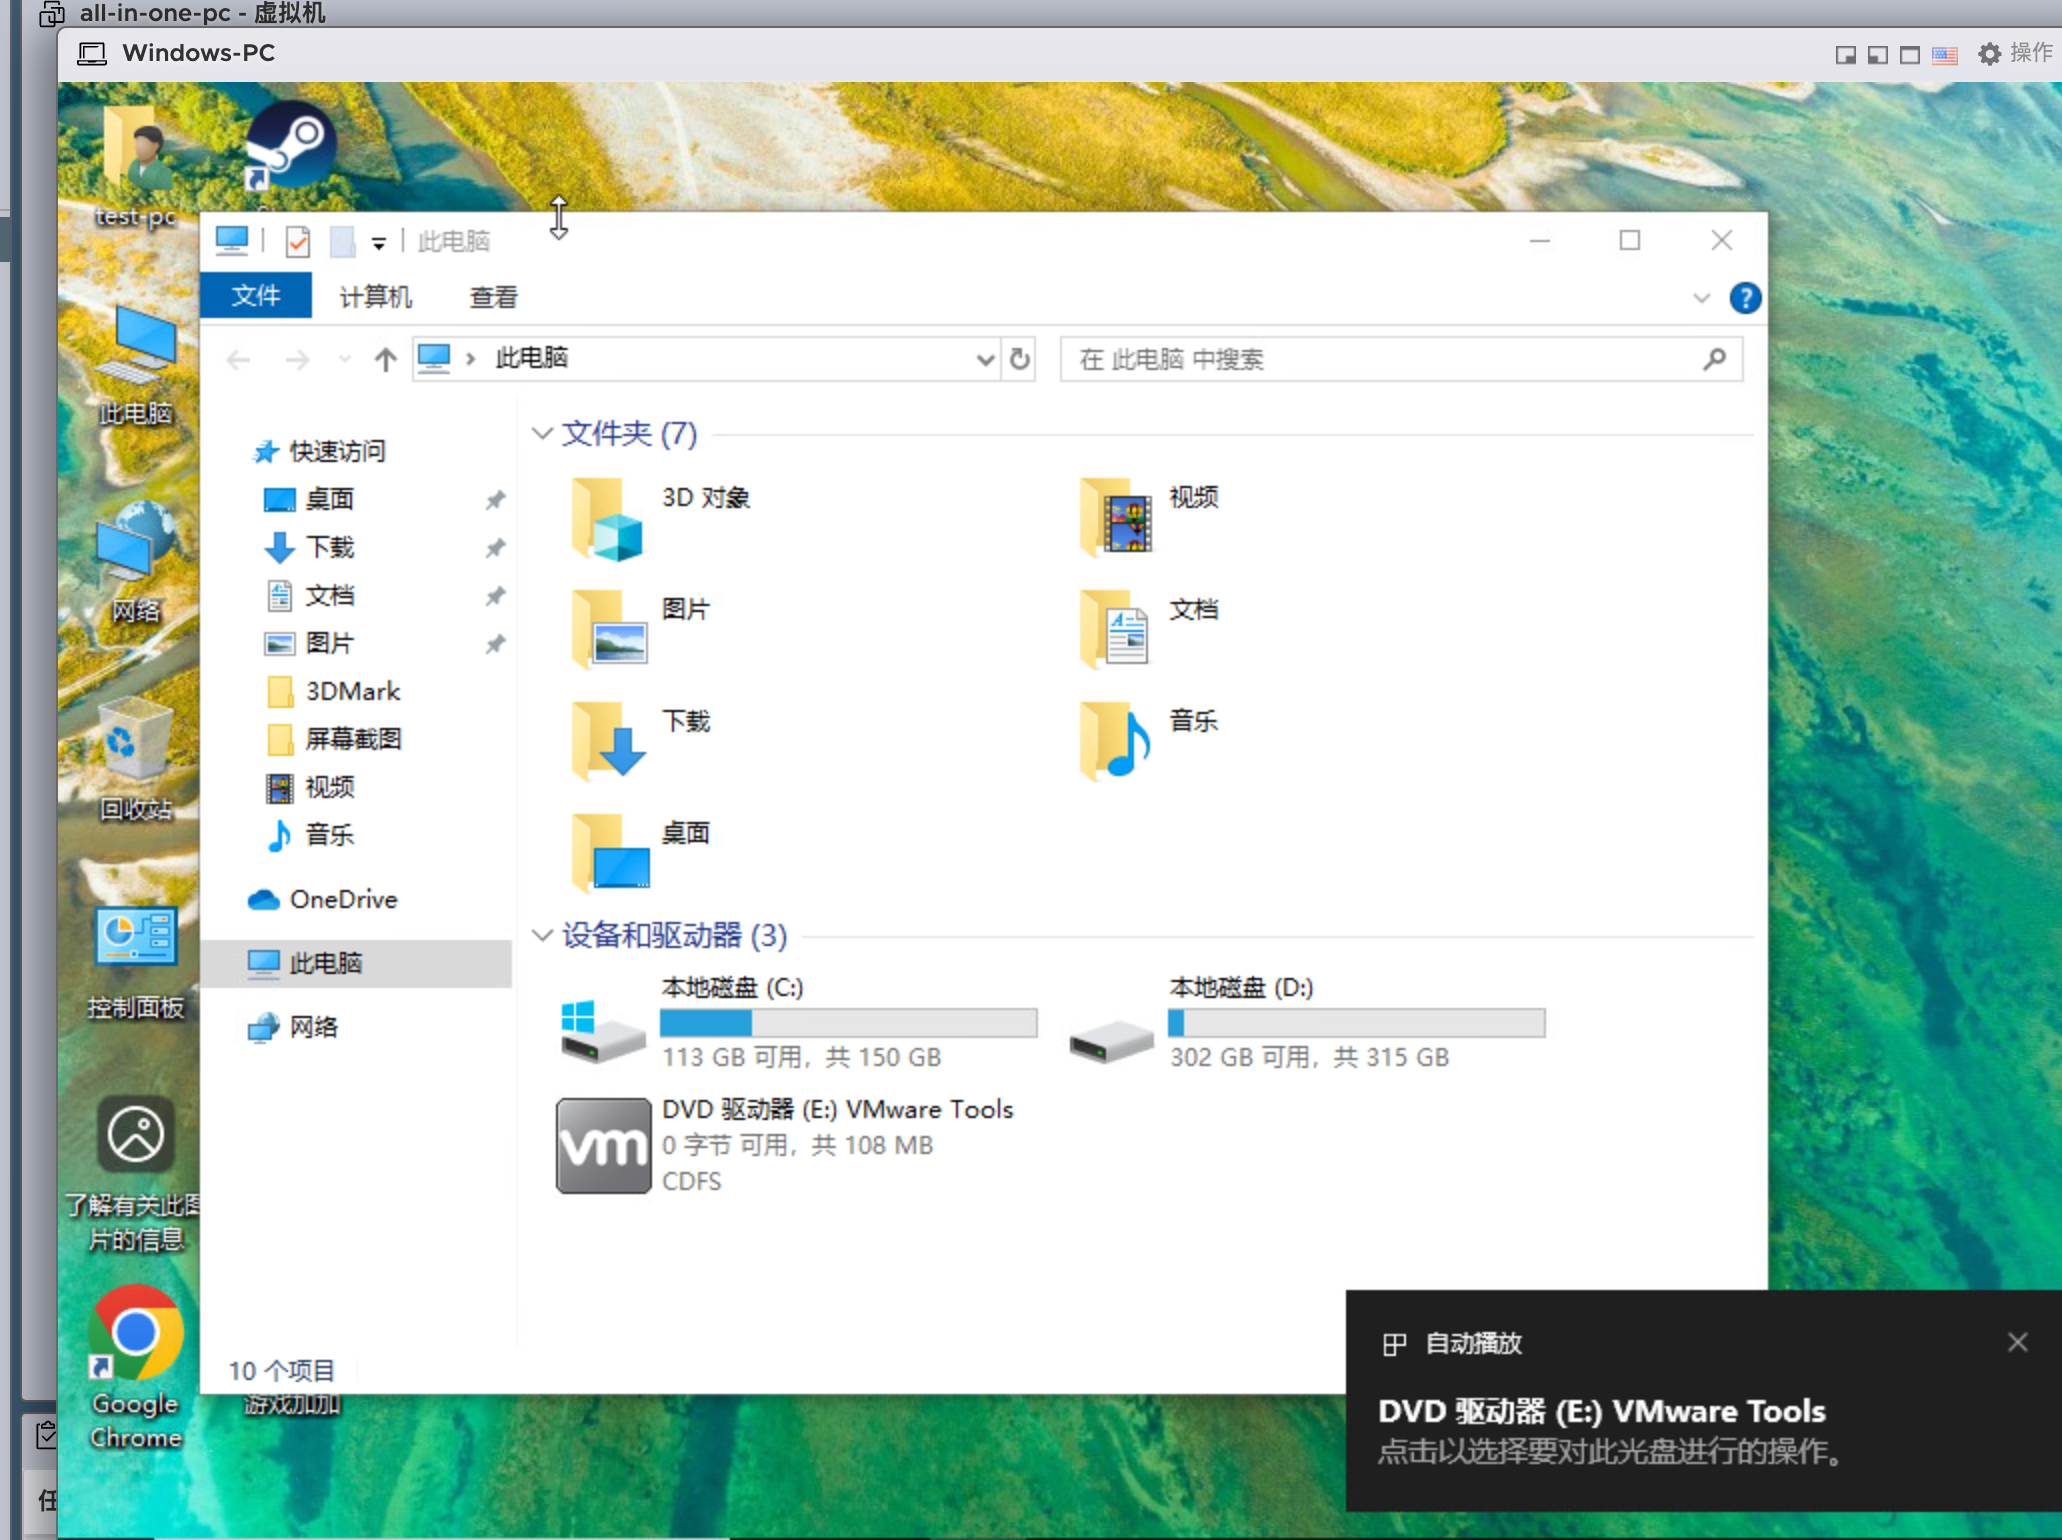The width and height of the screenshot is (2062, 1540).
Task: Click the search magnifier icon
Action: click(x=1714, y=359)
